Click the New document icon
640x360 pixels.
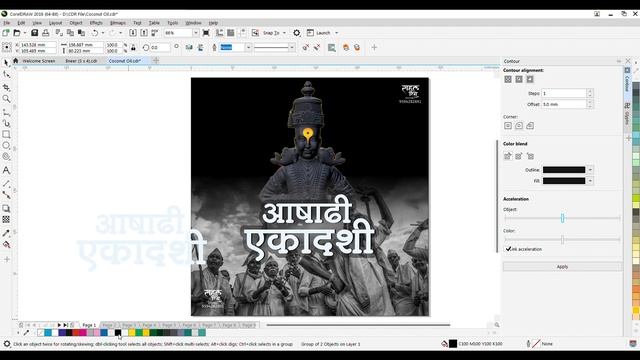point(6,33)
